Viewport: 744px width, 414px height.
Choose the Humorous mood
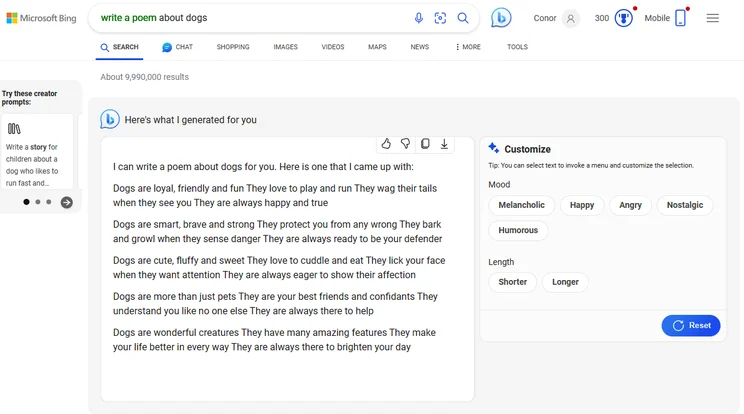(x=518, y=230)
